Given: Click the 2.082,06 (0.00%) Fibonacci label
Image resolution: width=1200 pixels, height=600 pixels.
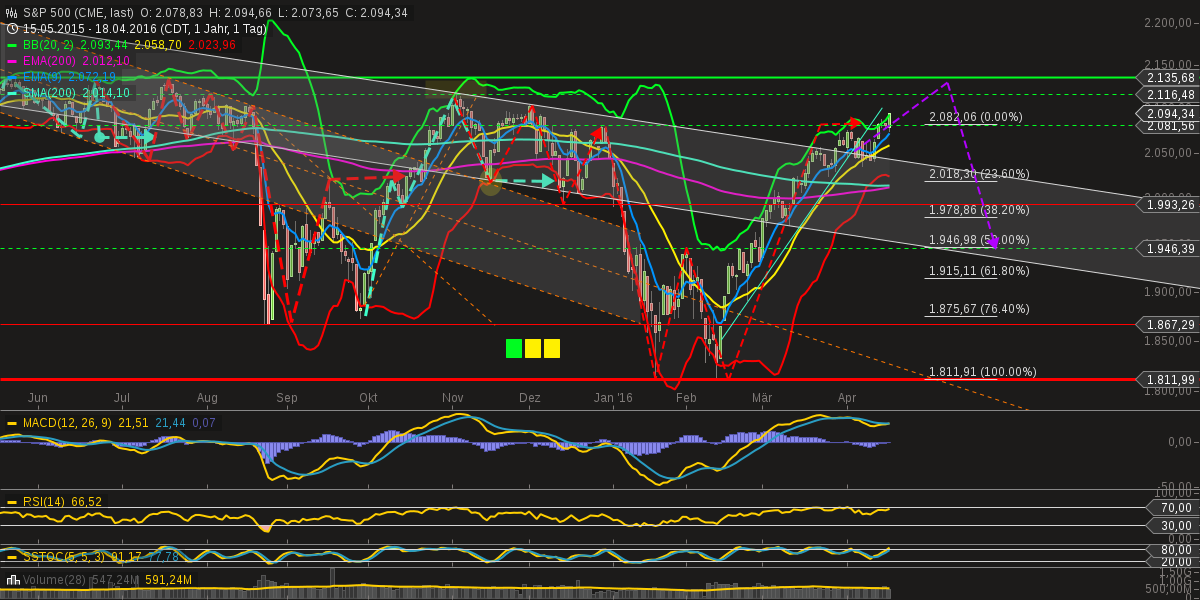Looking at the screenshot, I should (x=972, y=117).
